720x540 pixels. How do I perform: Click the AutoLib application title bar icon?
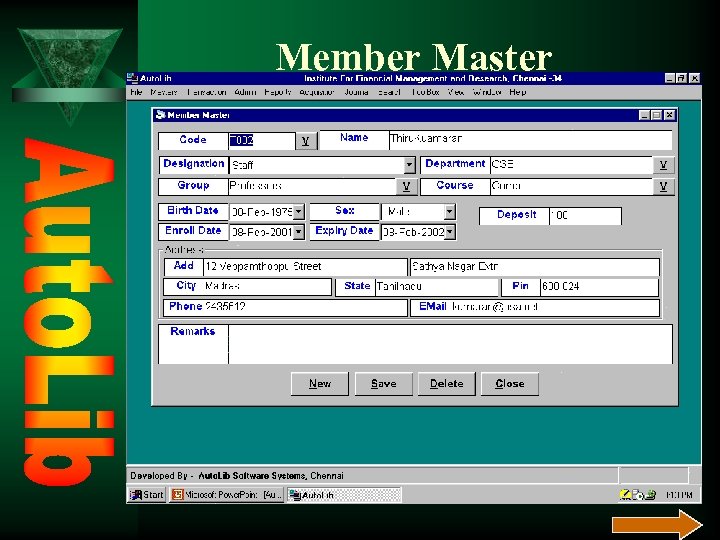point(133,78)
